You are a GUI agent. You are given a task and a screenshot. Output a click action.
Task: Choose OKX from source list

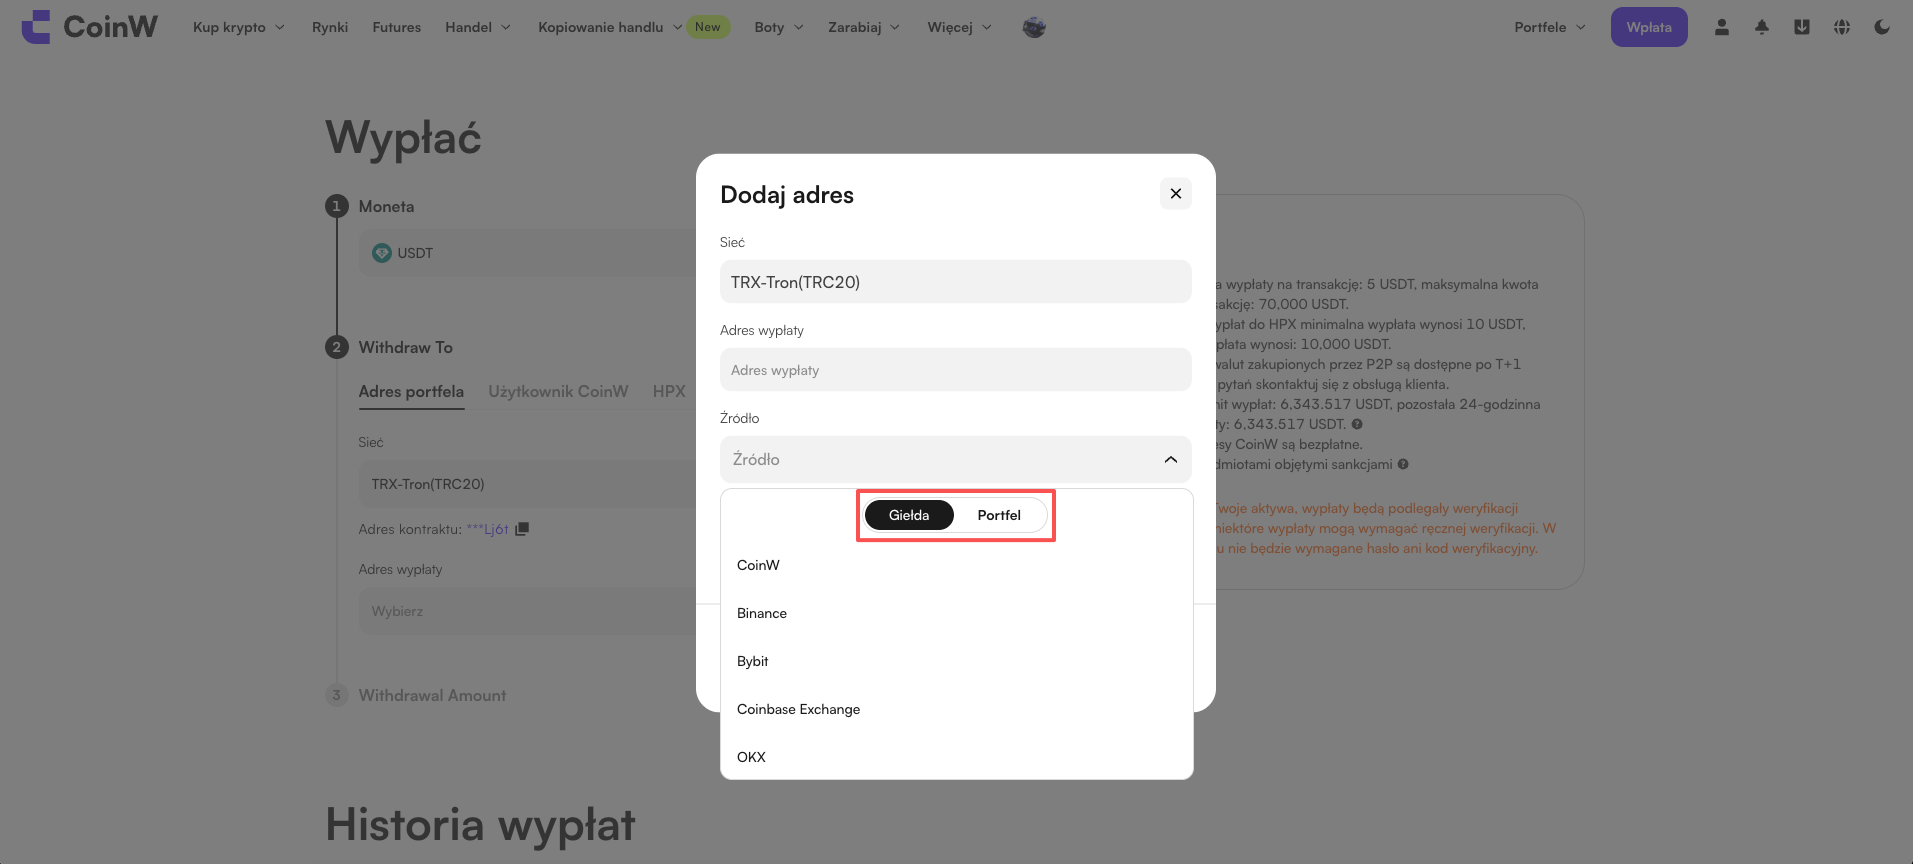pos(957,757)
